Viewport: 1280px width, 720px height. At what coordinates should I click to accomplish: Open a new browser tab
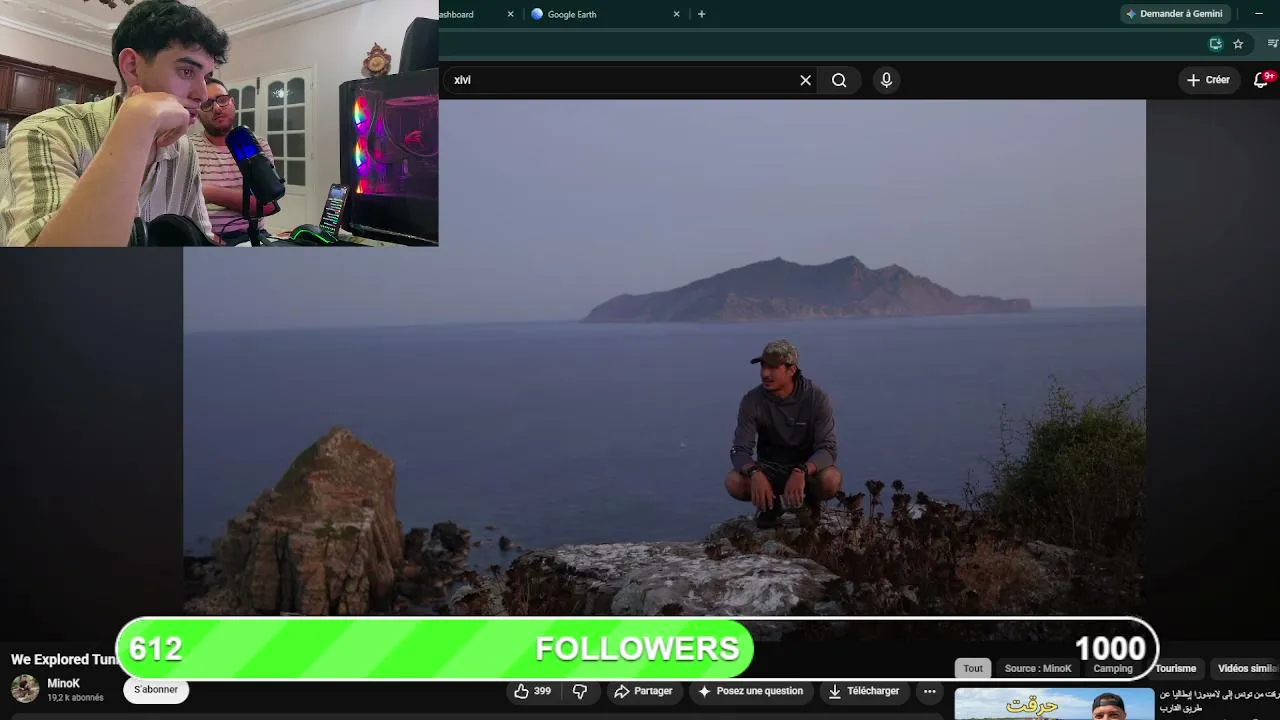tap(701, 14)
